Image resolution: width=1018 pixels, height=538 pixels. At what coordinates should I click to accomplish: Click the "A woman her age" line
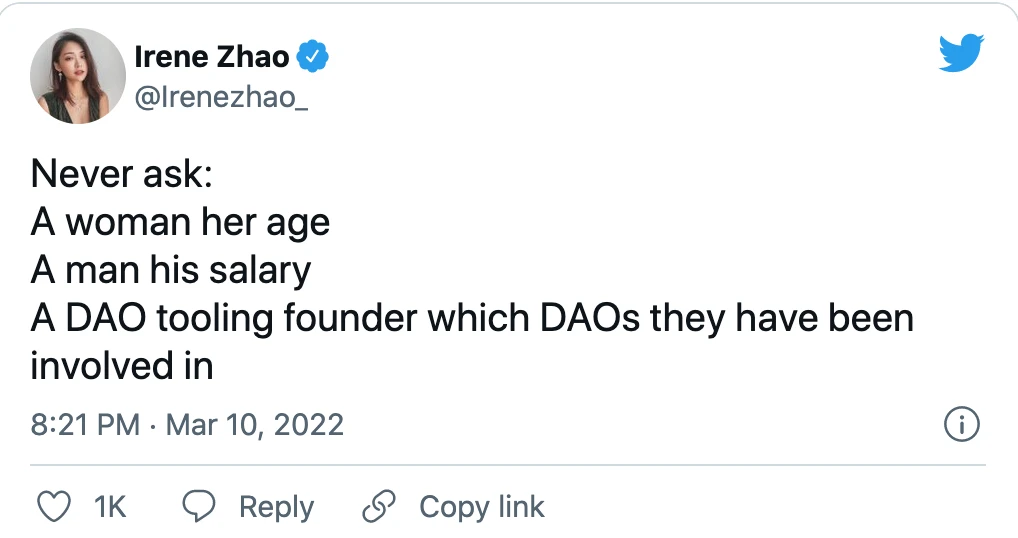[x=180, y=222]
